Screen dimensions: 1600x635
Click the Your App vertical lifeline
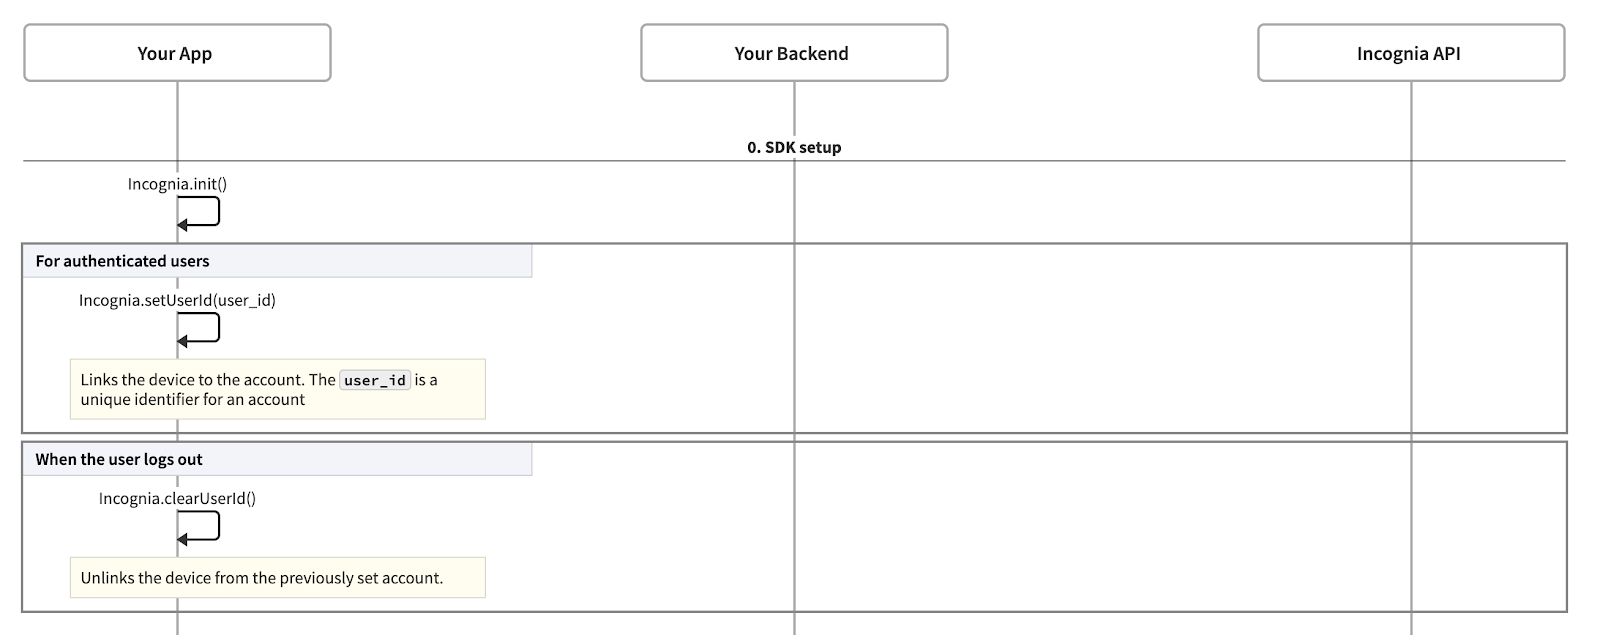coord(178,120)
